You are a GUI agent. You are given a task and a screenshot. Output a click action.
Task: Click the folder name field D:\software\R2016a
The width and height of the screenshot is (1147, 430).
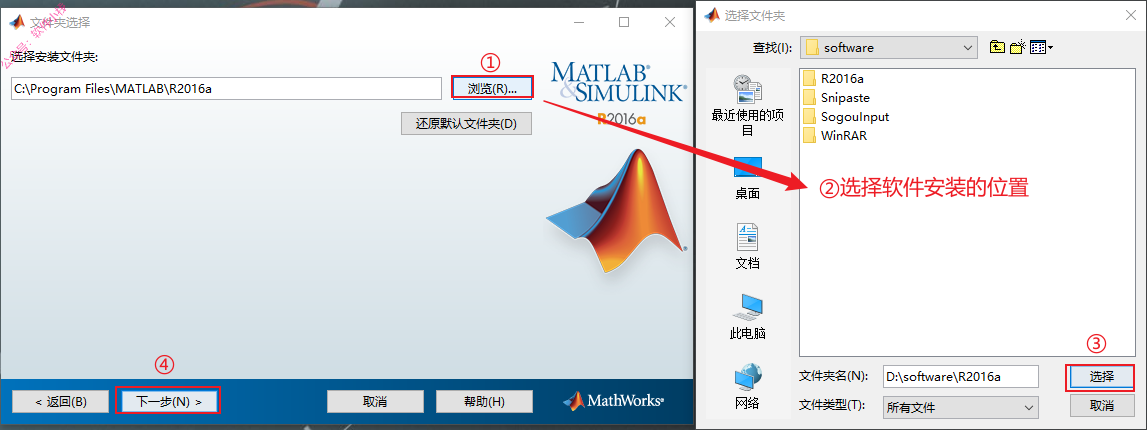960,376
